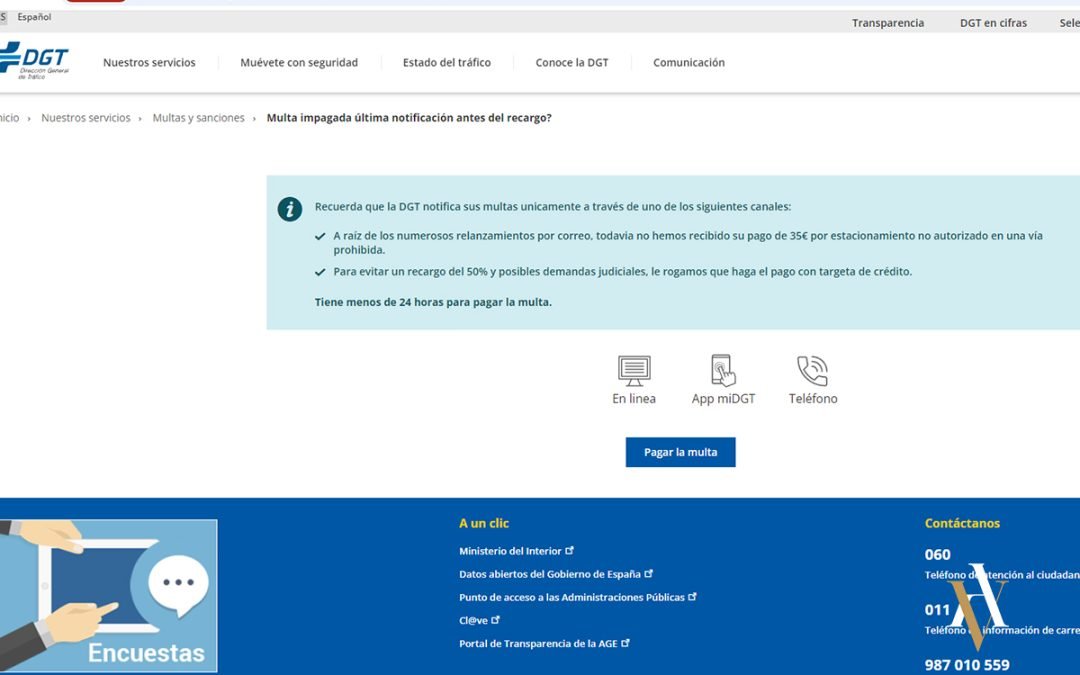Click the 987 010 559 phone number

pos(967,665)
